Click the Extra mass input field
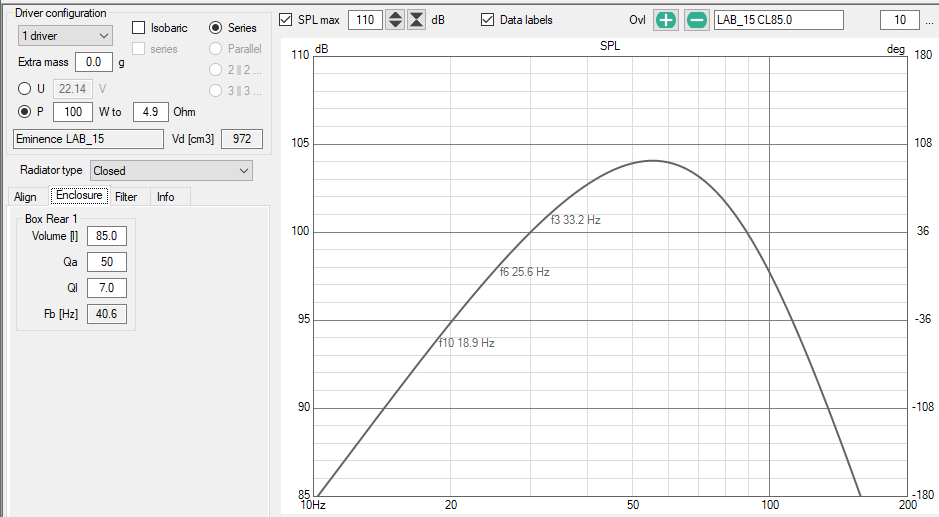939x517 pixels. 94,62
